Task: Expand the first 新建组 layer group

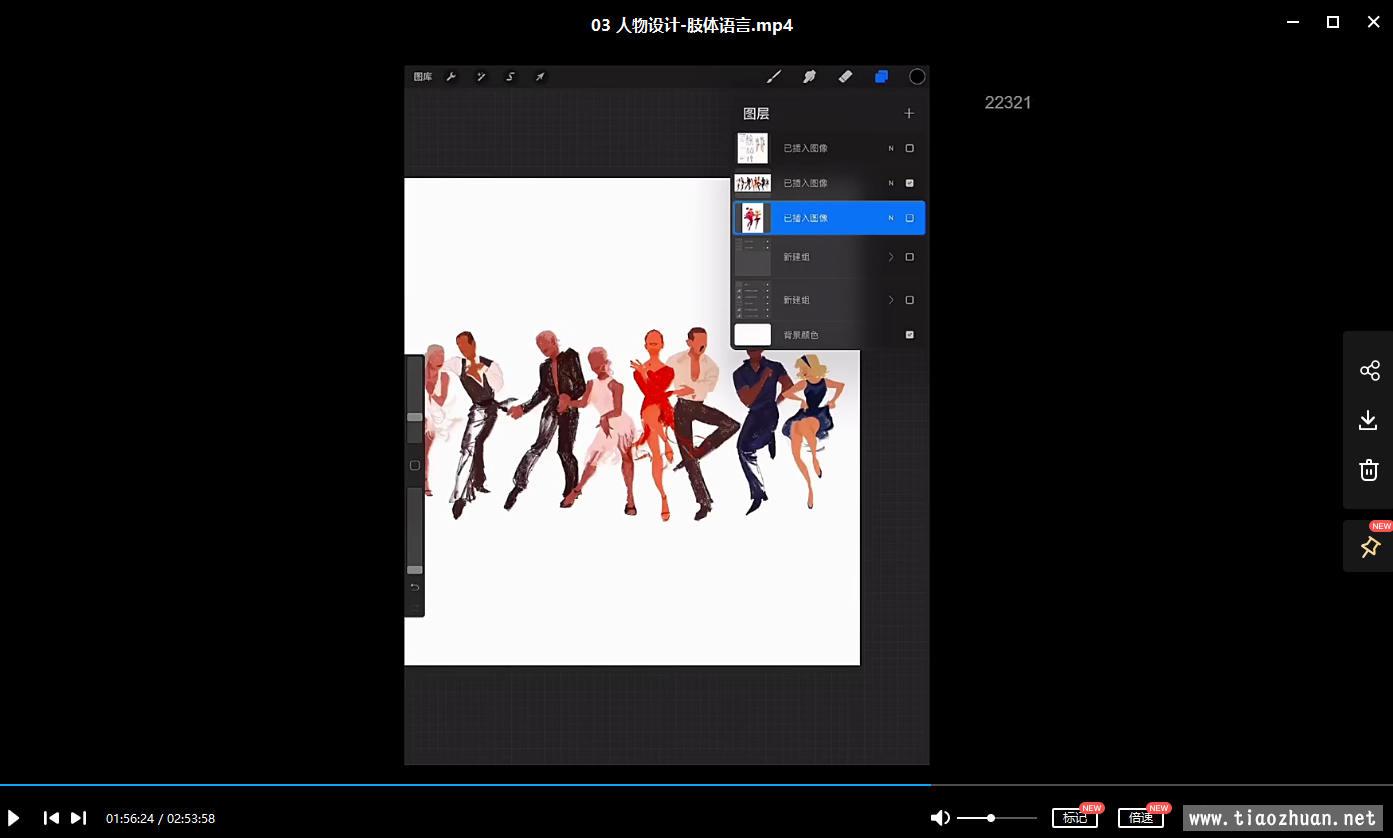Action: 891,257
